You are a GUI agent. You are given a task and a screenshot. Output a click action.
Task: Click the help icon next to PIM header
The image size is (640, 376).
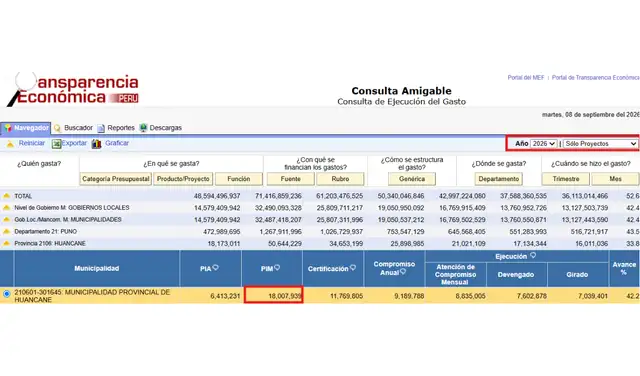click(x=277, y=267)
